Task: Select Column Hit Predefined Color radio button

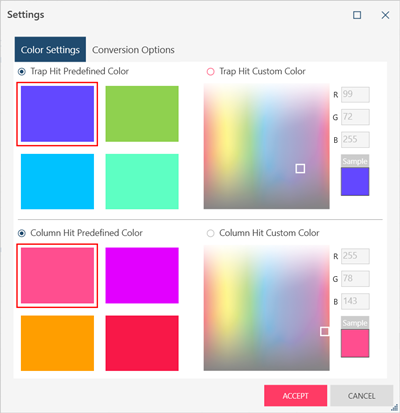Action: coord(22,233)
